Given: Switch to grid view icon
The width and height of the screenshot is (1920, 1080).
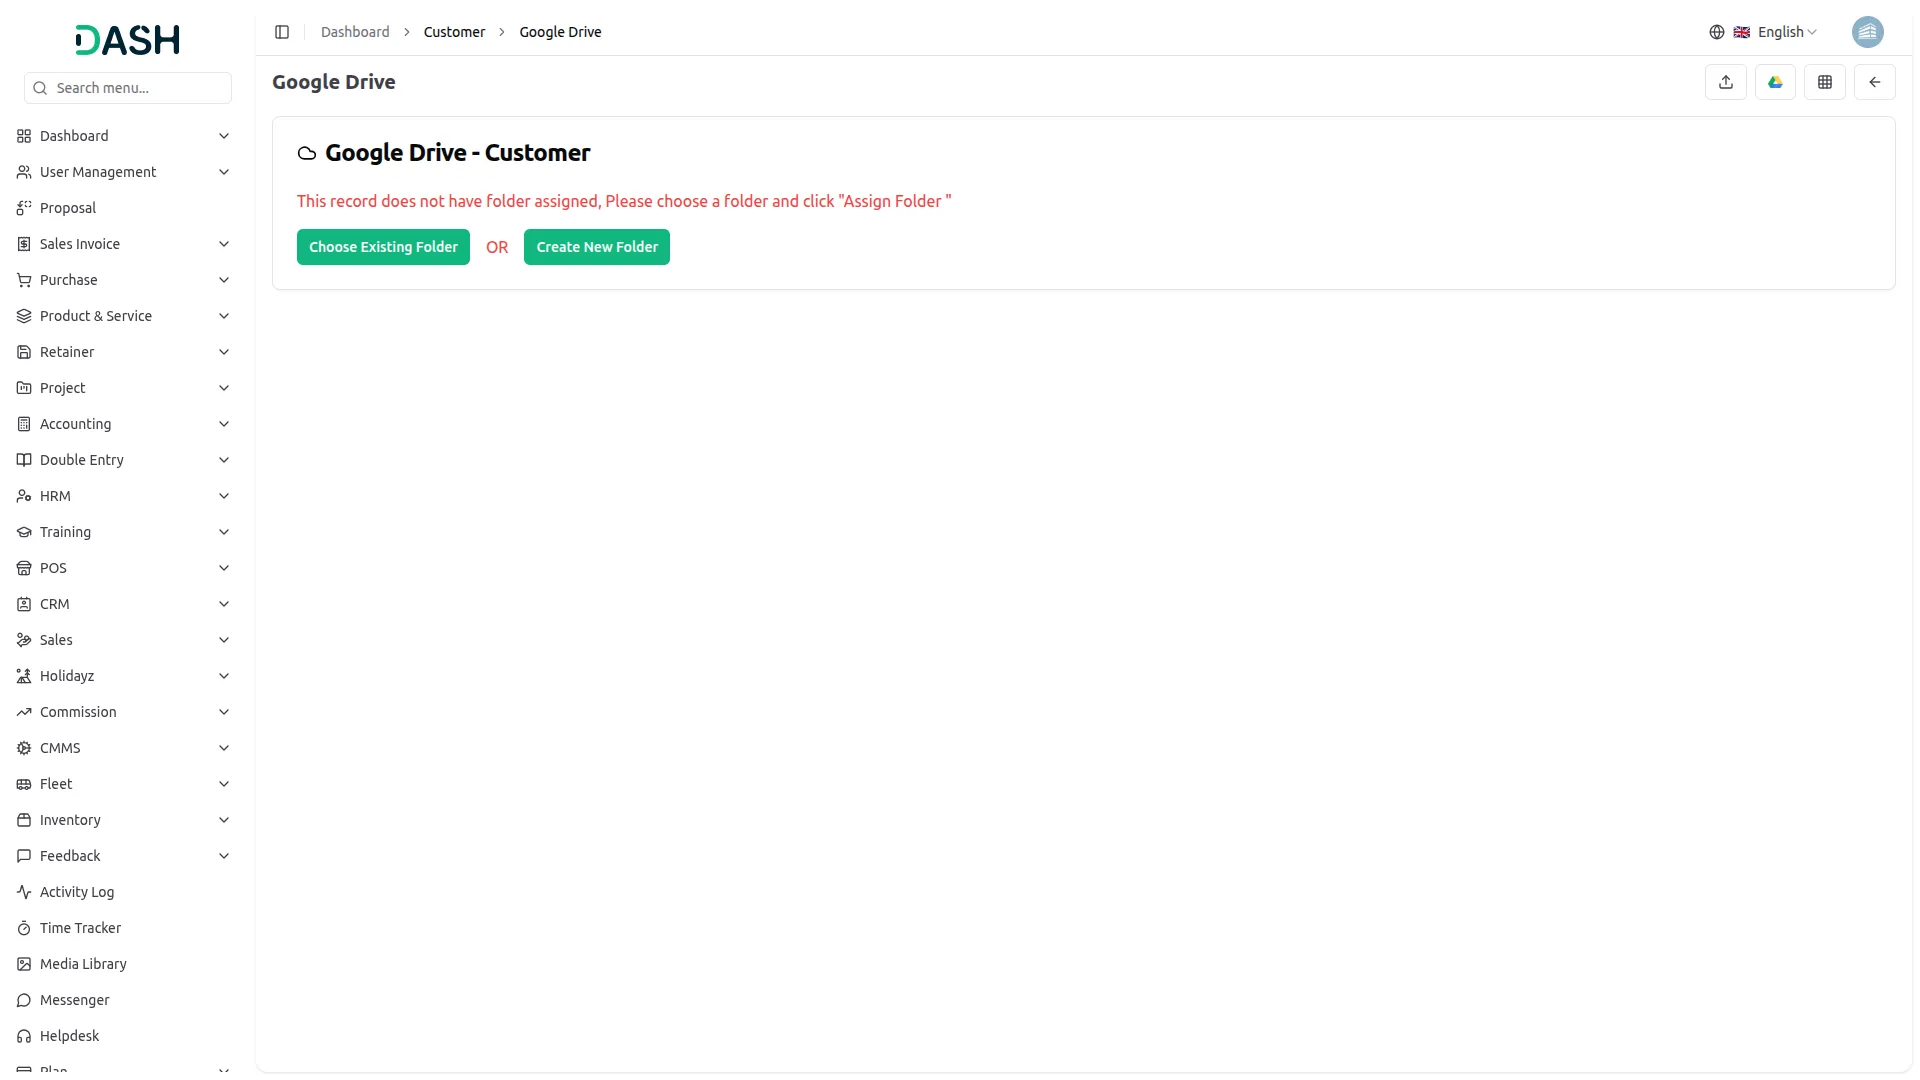Looking at the screenshot, I should [x=1824, y=82].
